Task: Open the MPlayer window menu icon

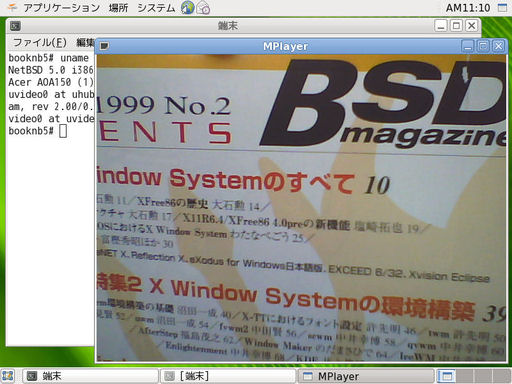Action: coord(104,46)
